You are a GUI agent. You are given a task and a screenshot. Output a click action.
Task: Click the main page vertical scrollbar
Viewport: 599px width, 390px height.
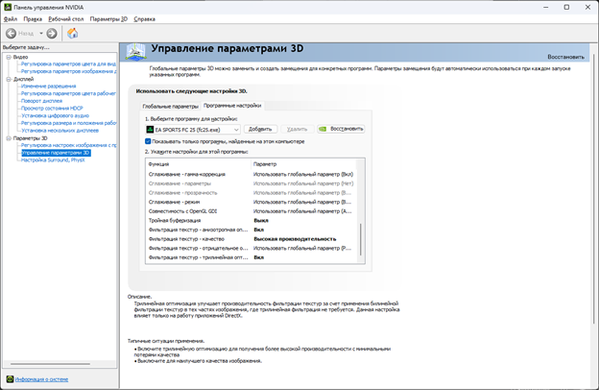coord(594,189)
